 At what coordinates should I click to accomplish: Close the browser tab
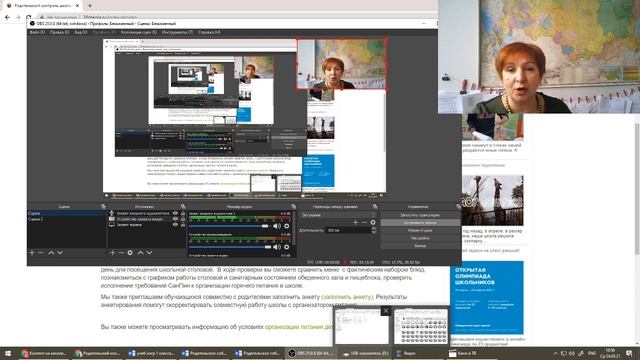click(x=78, y=6)
